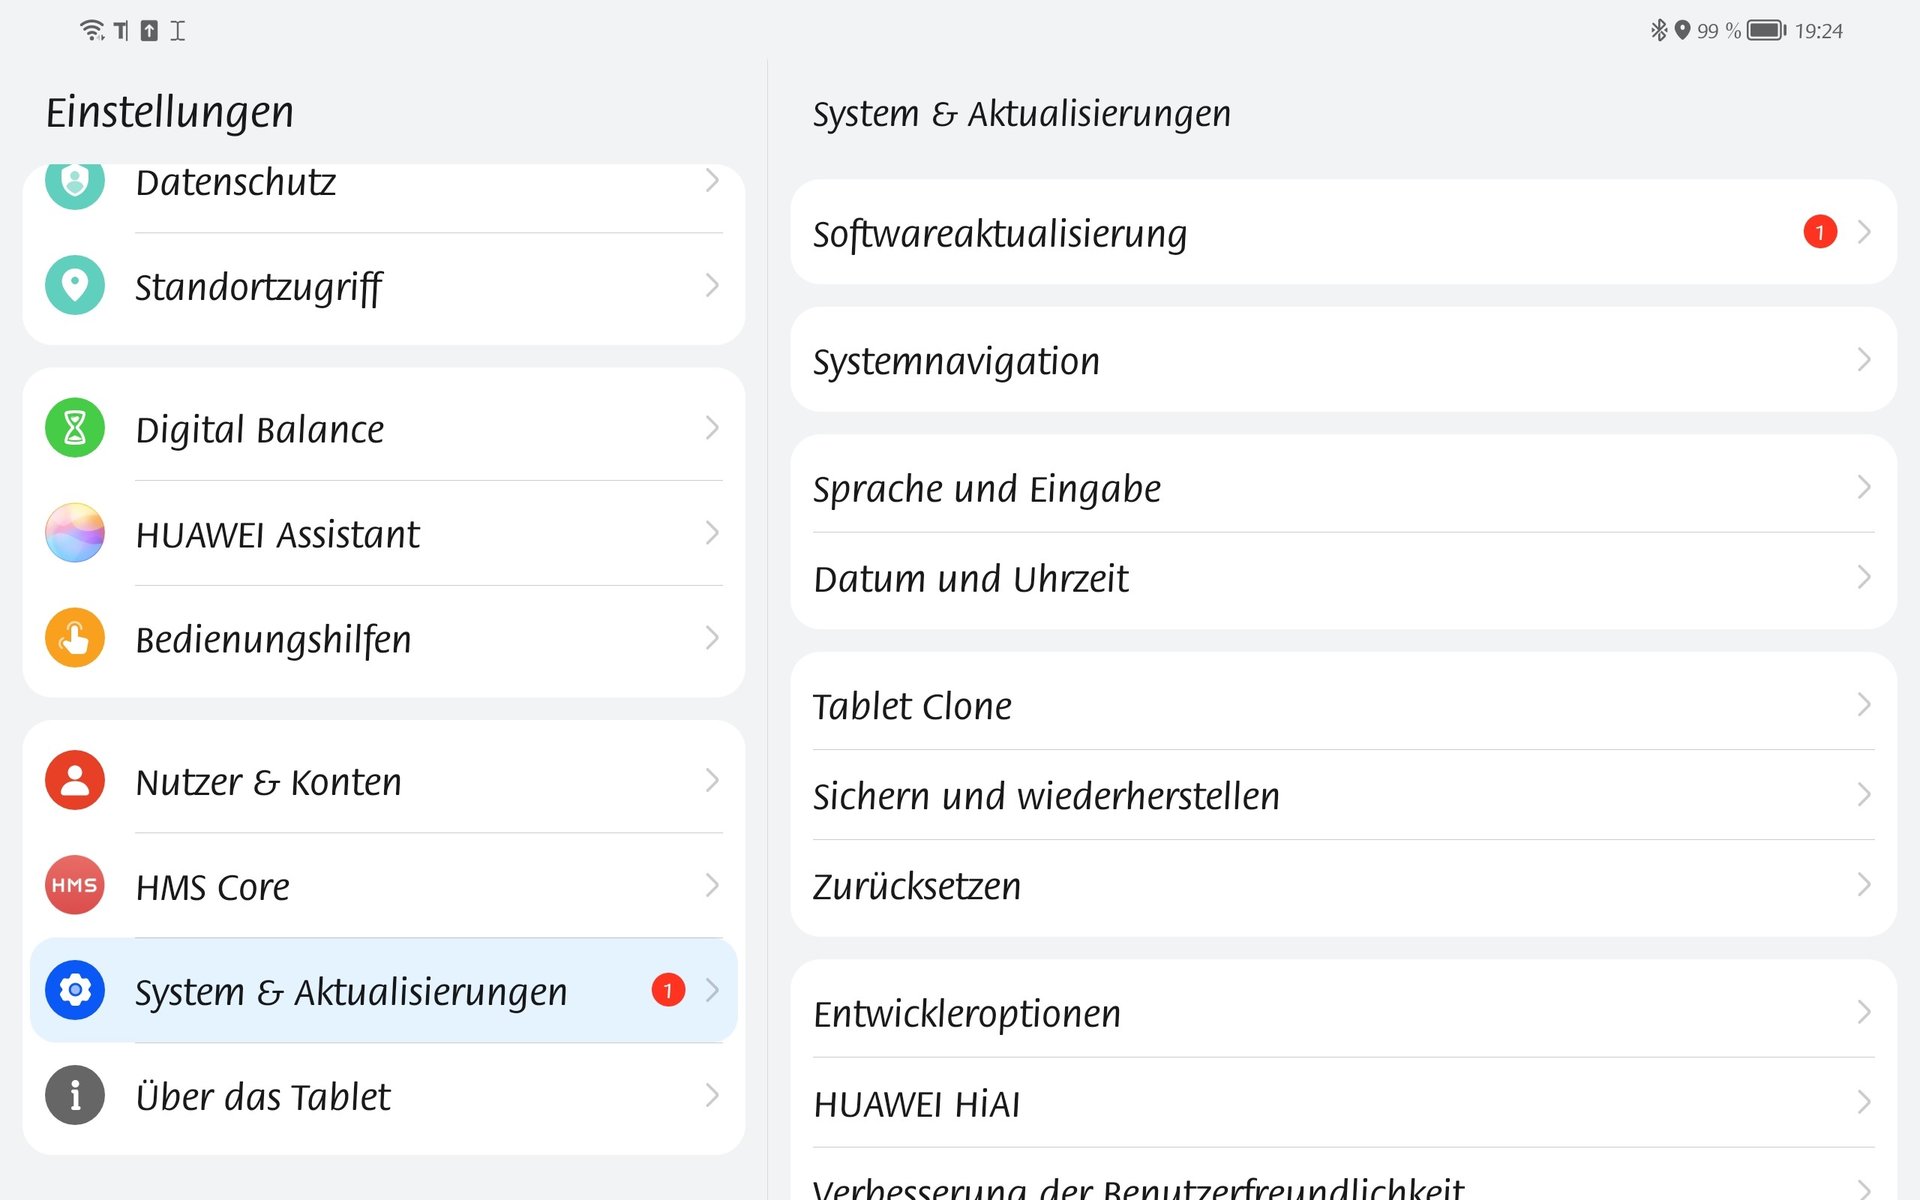Screen dimensions: 1920x1200
Task: Tap chevron next to Bedienungshilfen
Action: coord(712,638)
